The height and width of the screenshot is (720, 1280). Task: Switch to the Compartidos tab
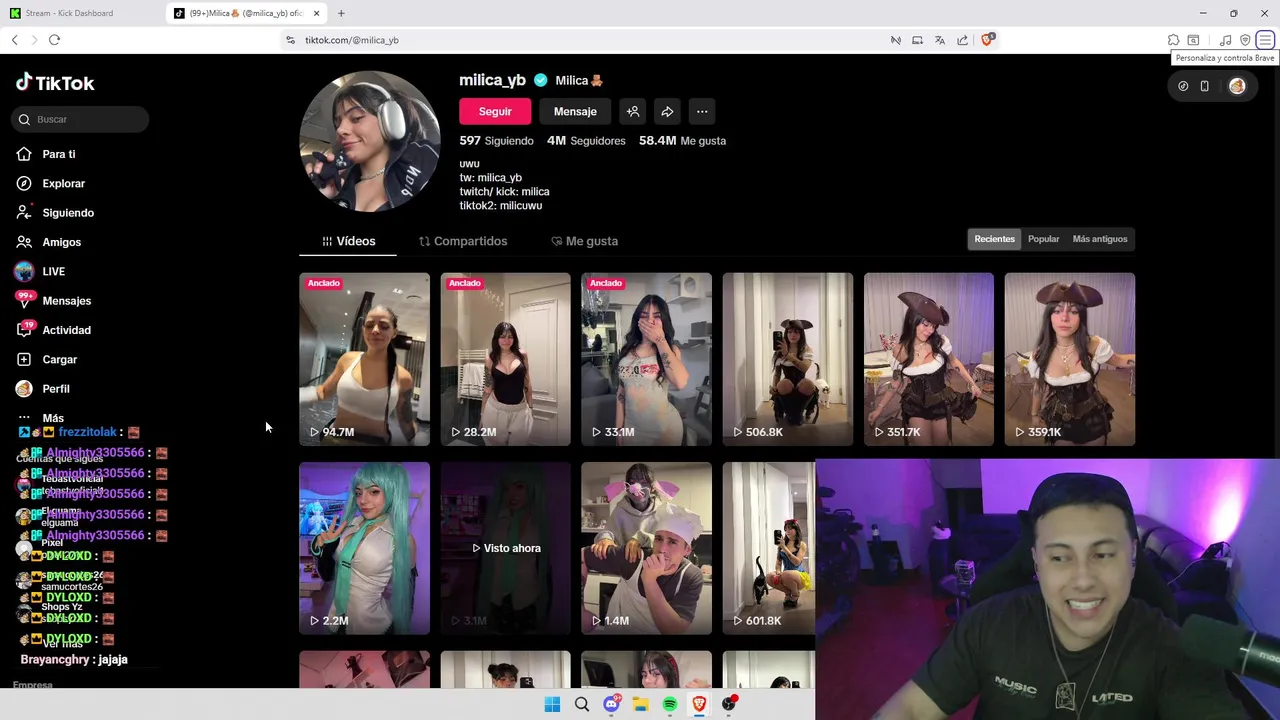(x=463, y=241)
